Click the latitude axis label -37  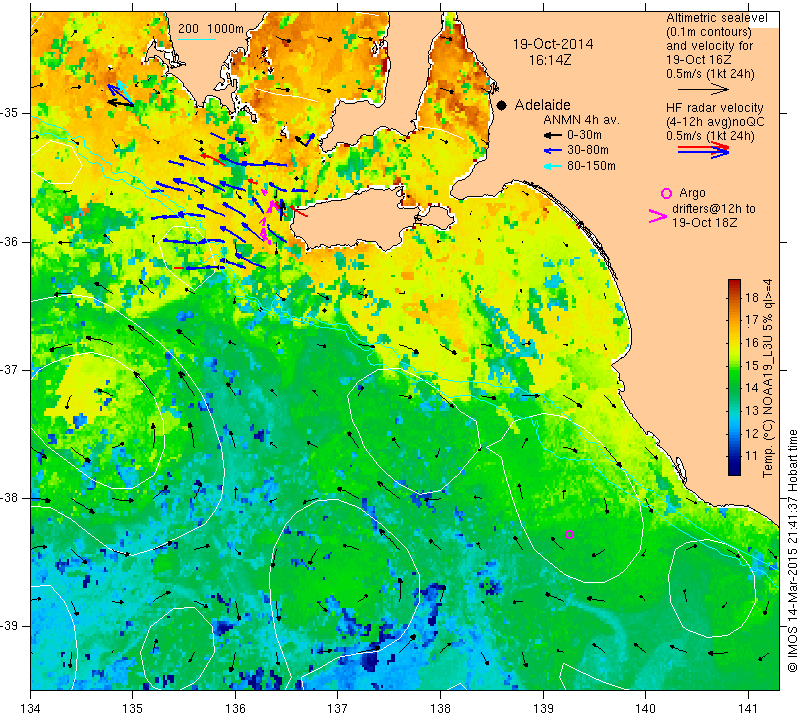(11, 369)
